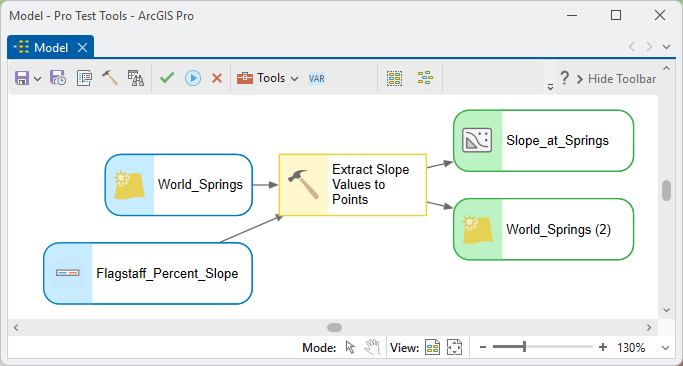Select the Slope_at_Springs output variable

click(543, 141)
